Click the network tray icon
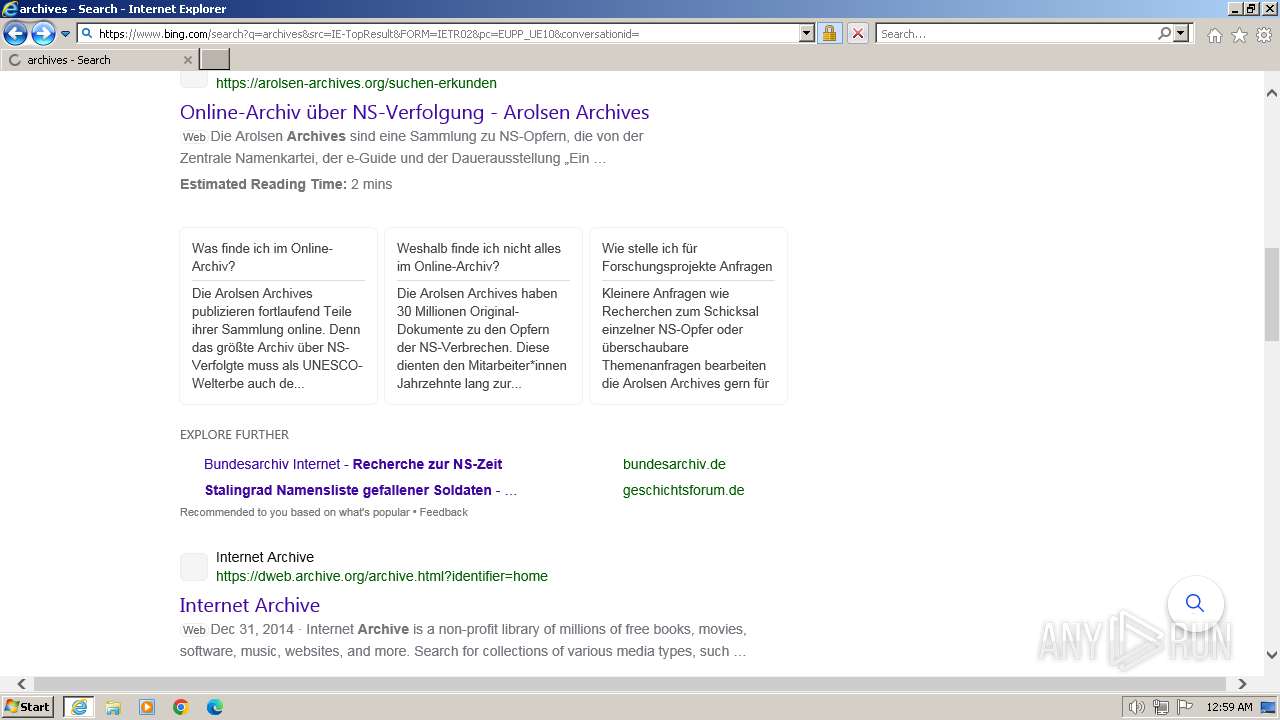The height and width of the screenshot is (720, 1280). click(x=1161, y=707)
